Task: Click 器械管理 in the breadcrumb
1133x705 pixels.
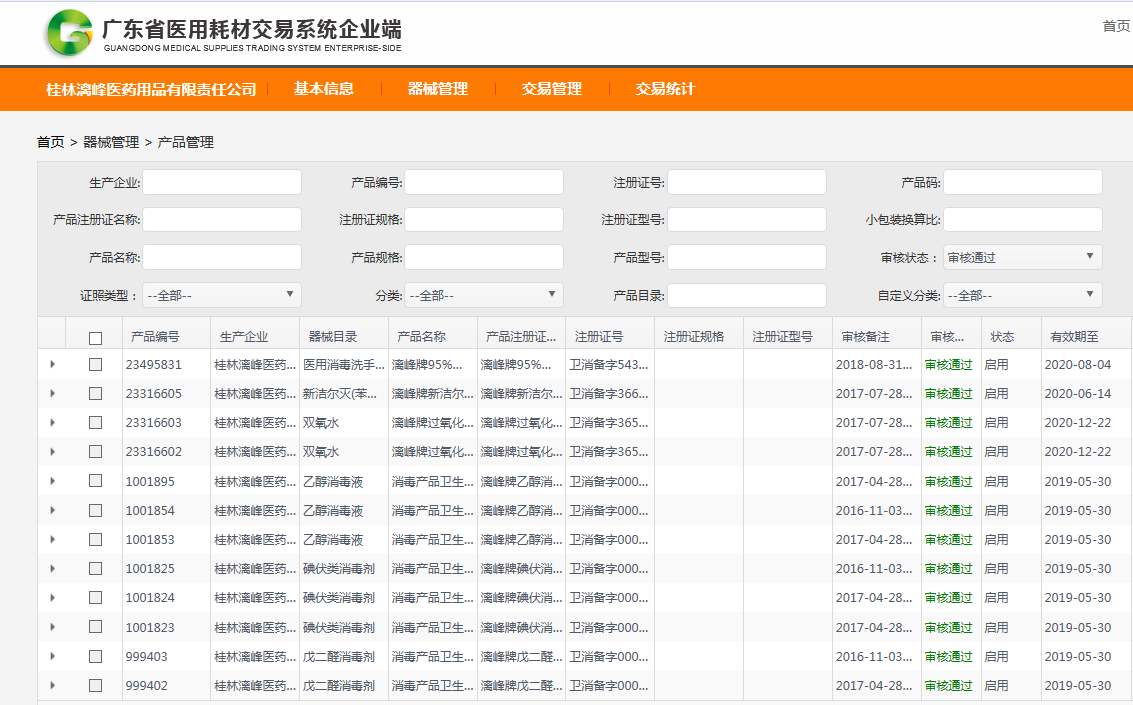Action: (111, 142)
